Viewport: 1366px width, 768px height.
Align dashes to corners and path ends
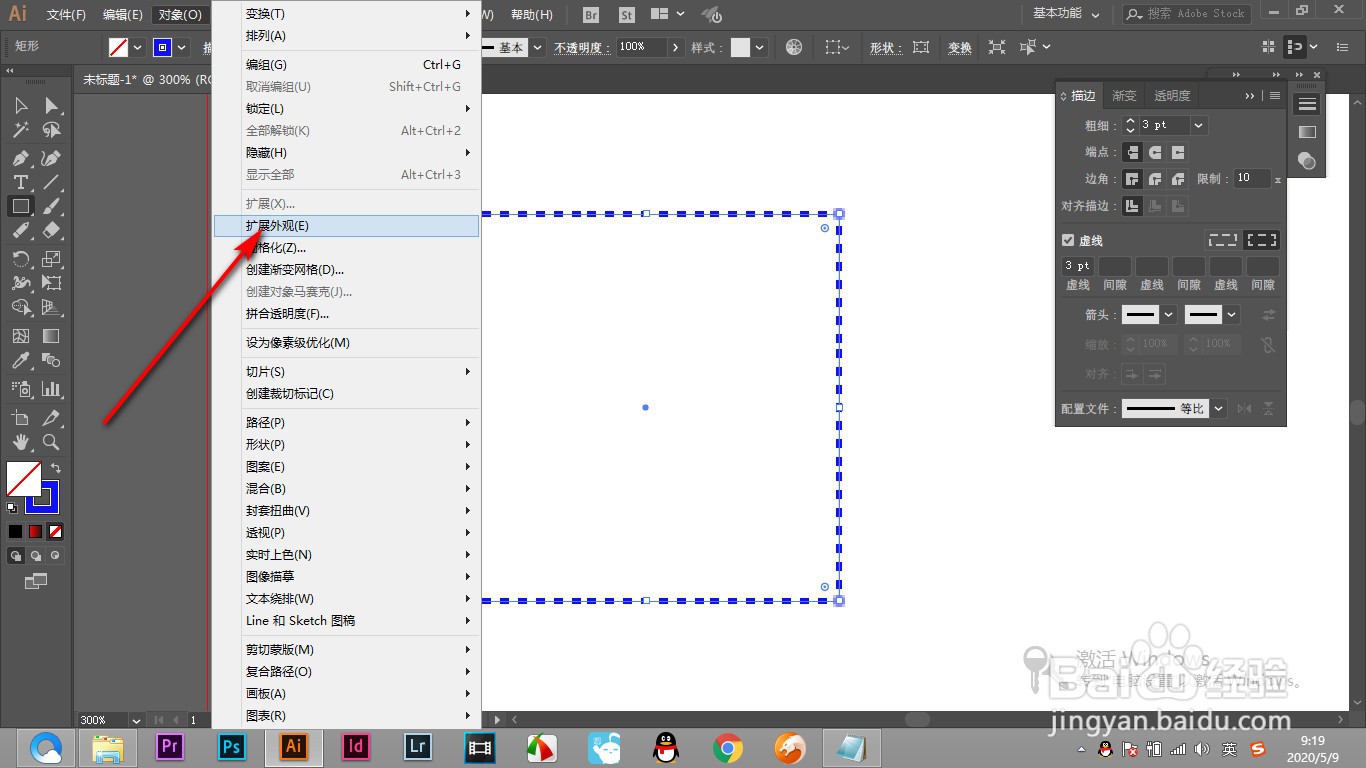point(1263,240)
